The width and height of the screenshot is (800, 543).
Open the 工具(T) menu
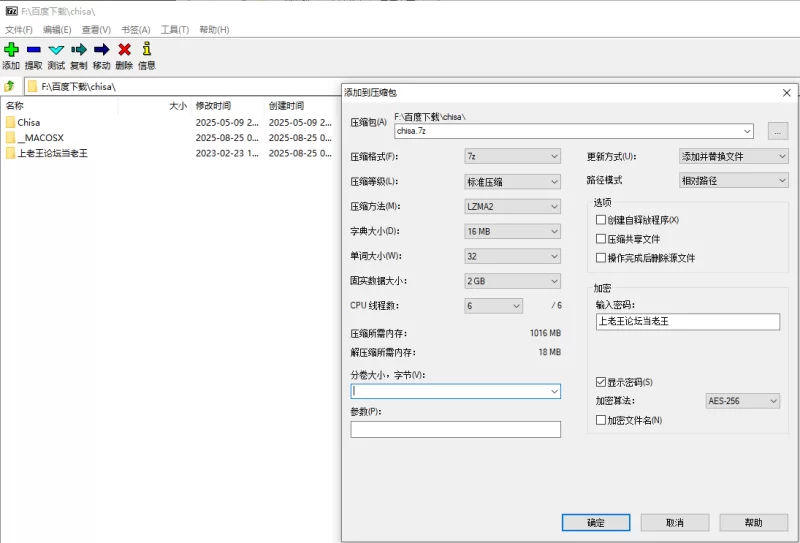tap(175, 30)
